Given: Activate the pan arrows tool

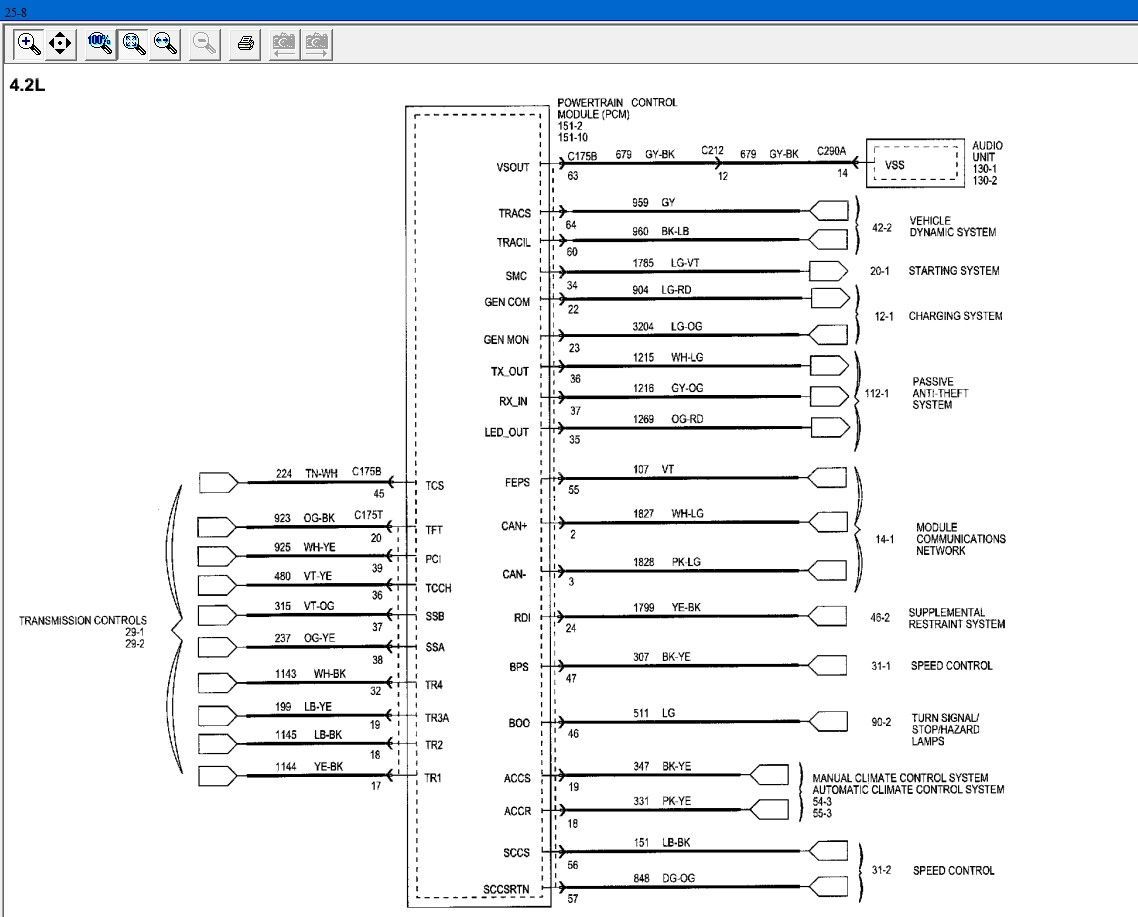Looking at the screenshot, I should coord(60,44).
